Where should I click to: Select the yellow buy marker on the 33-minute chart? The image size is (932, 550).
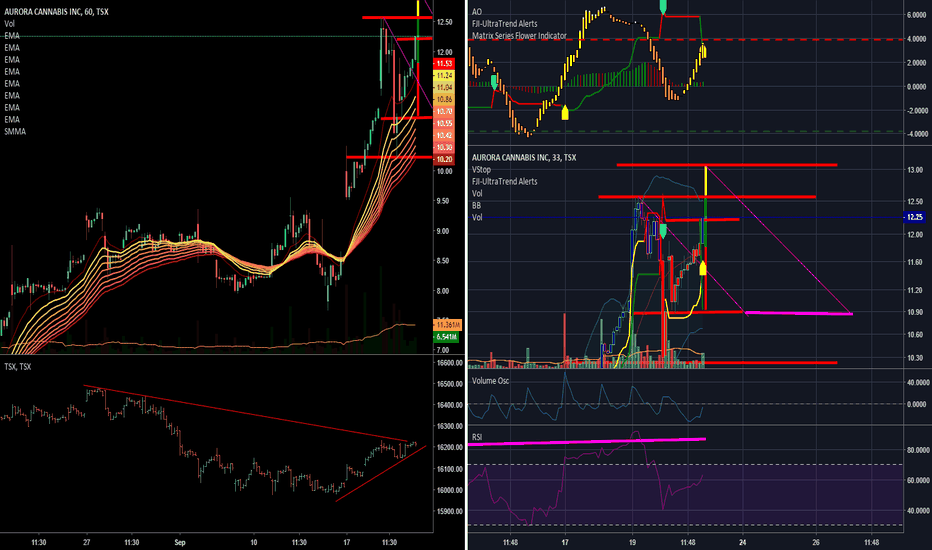[703, 268]
